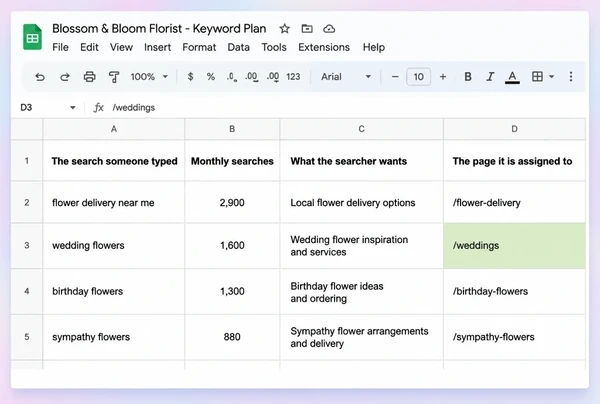The width and height of the screenshot is (600, 404).
Task: Open the View menu
Action: 121,47
